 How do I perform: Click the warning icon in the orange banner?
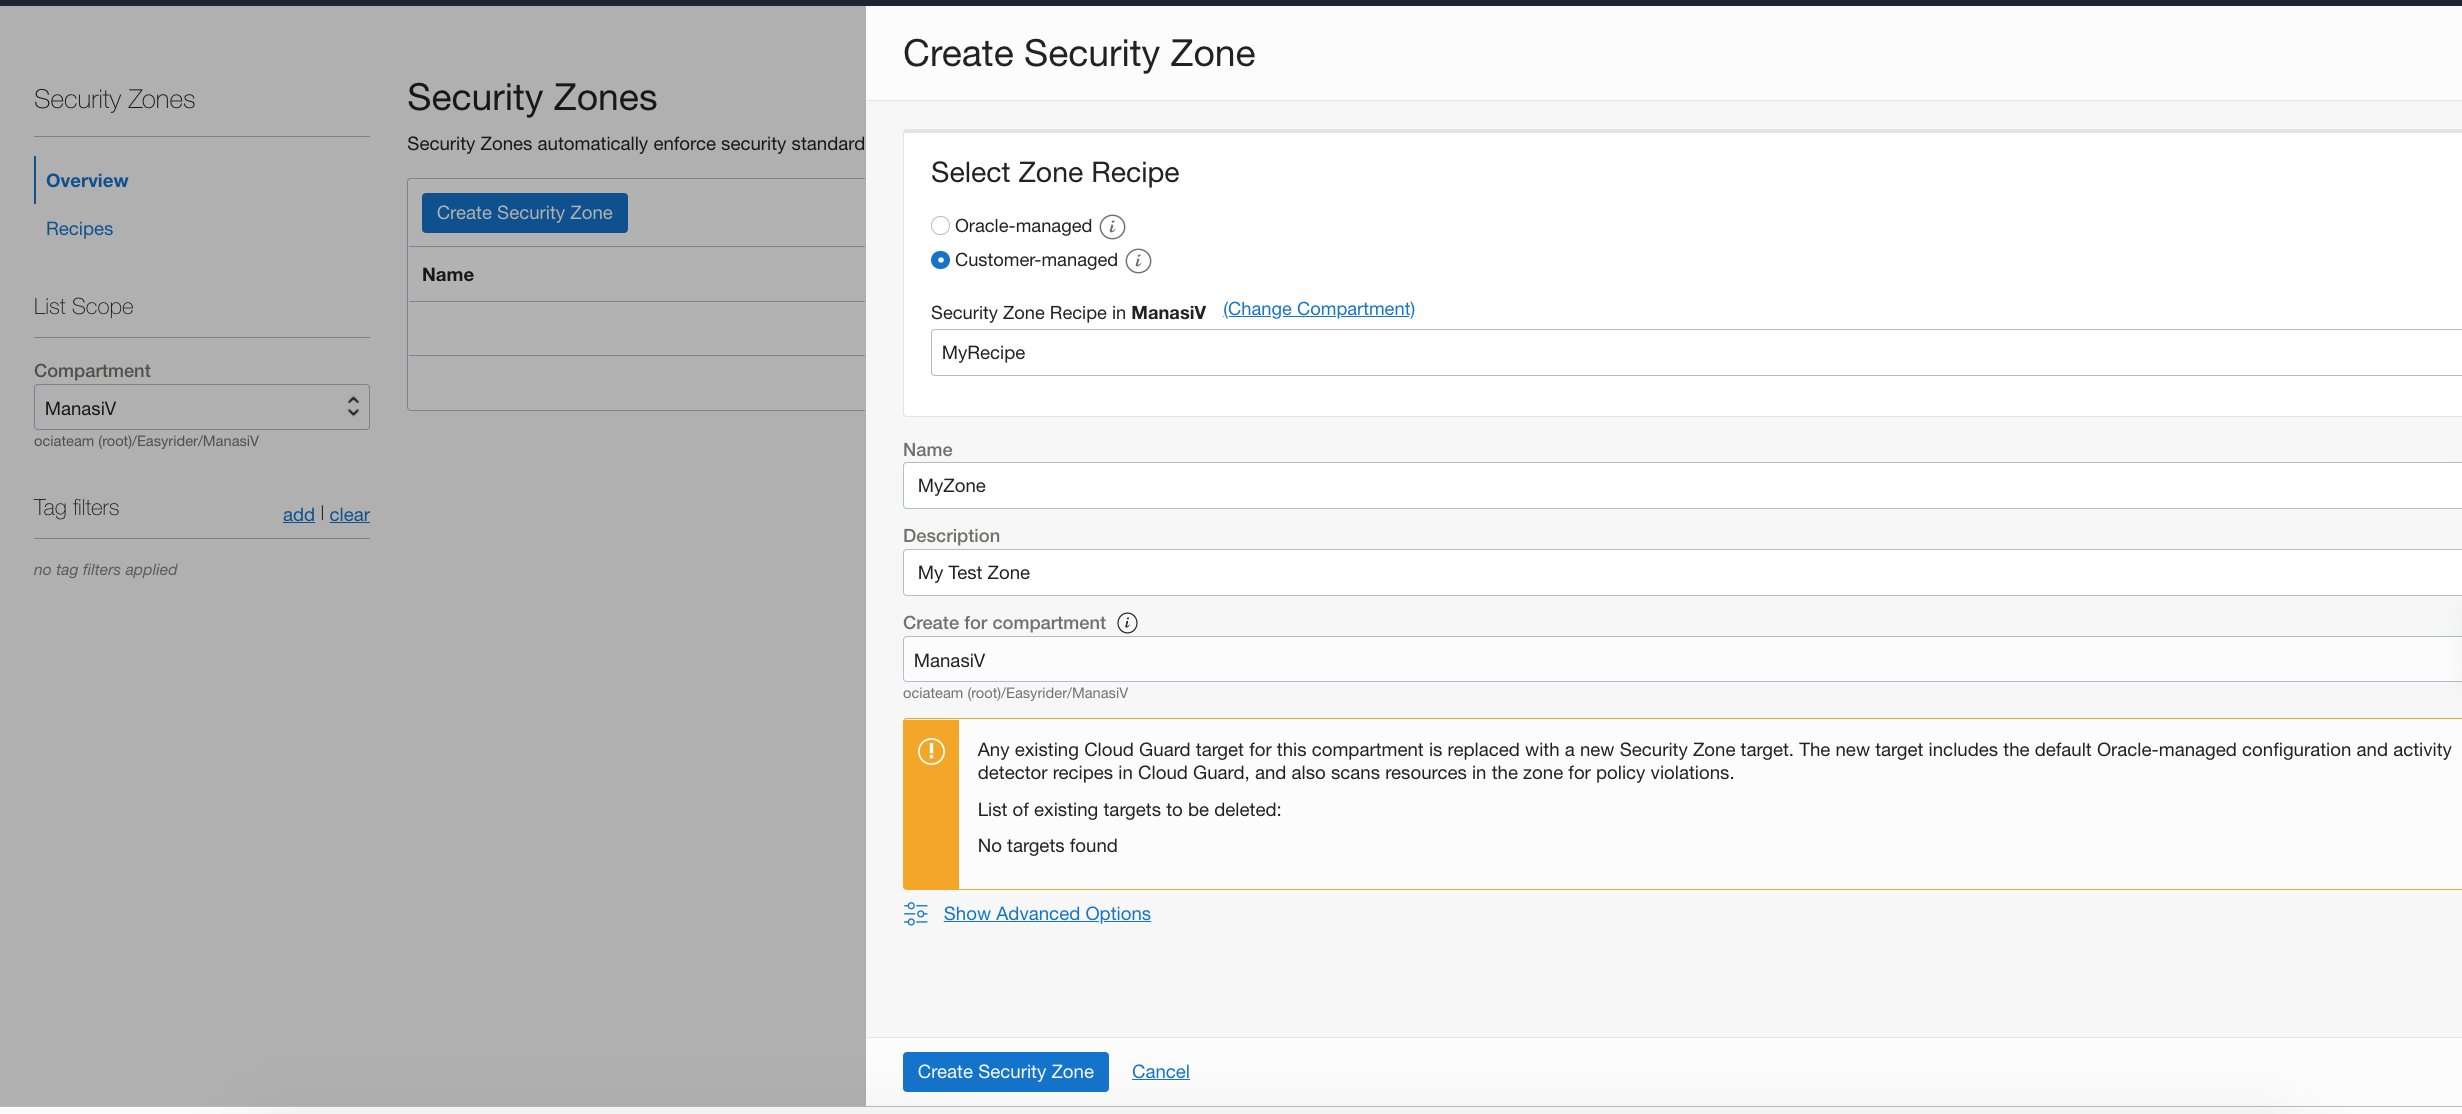[931, 750]
